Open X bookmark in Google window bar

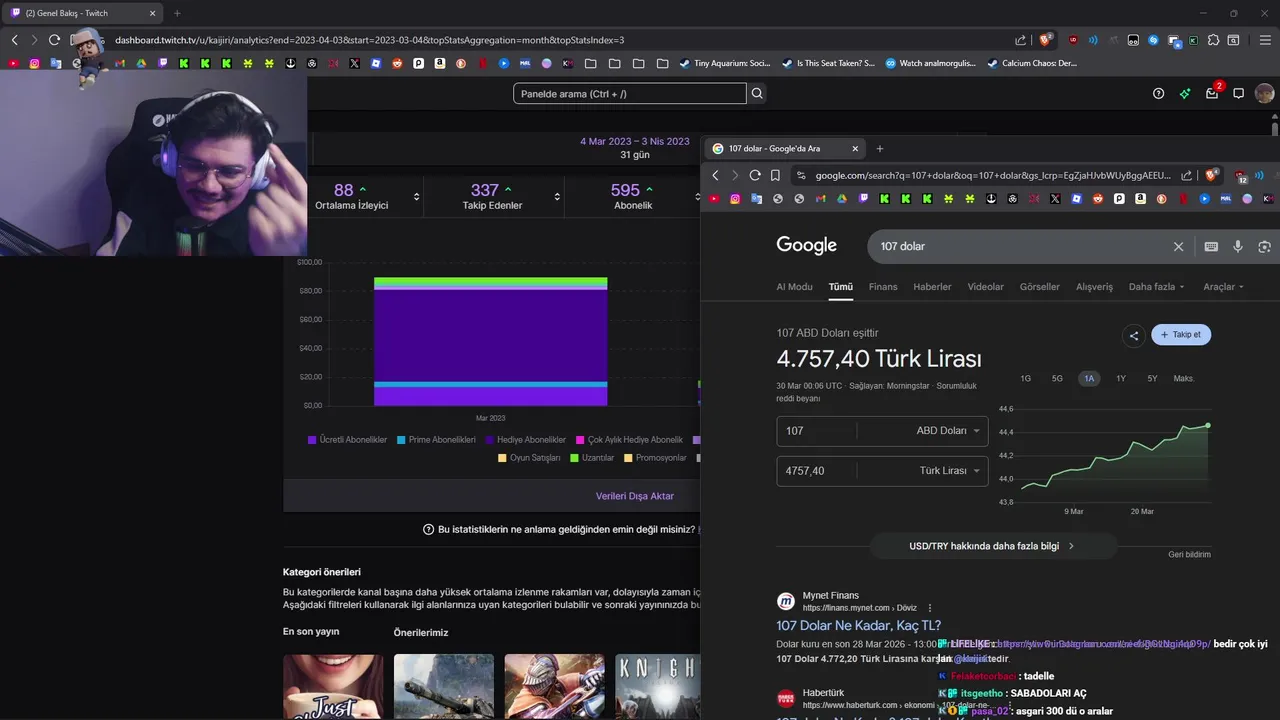point(1055,199)
